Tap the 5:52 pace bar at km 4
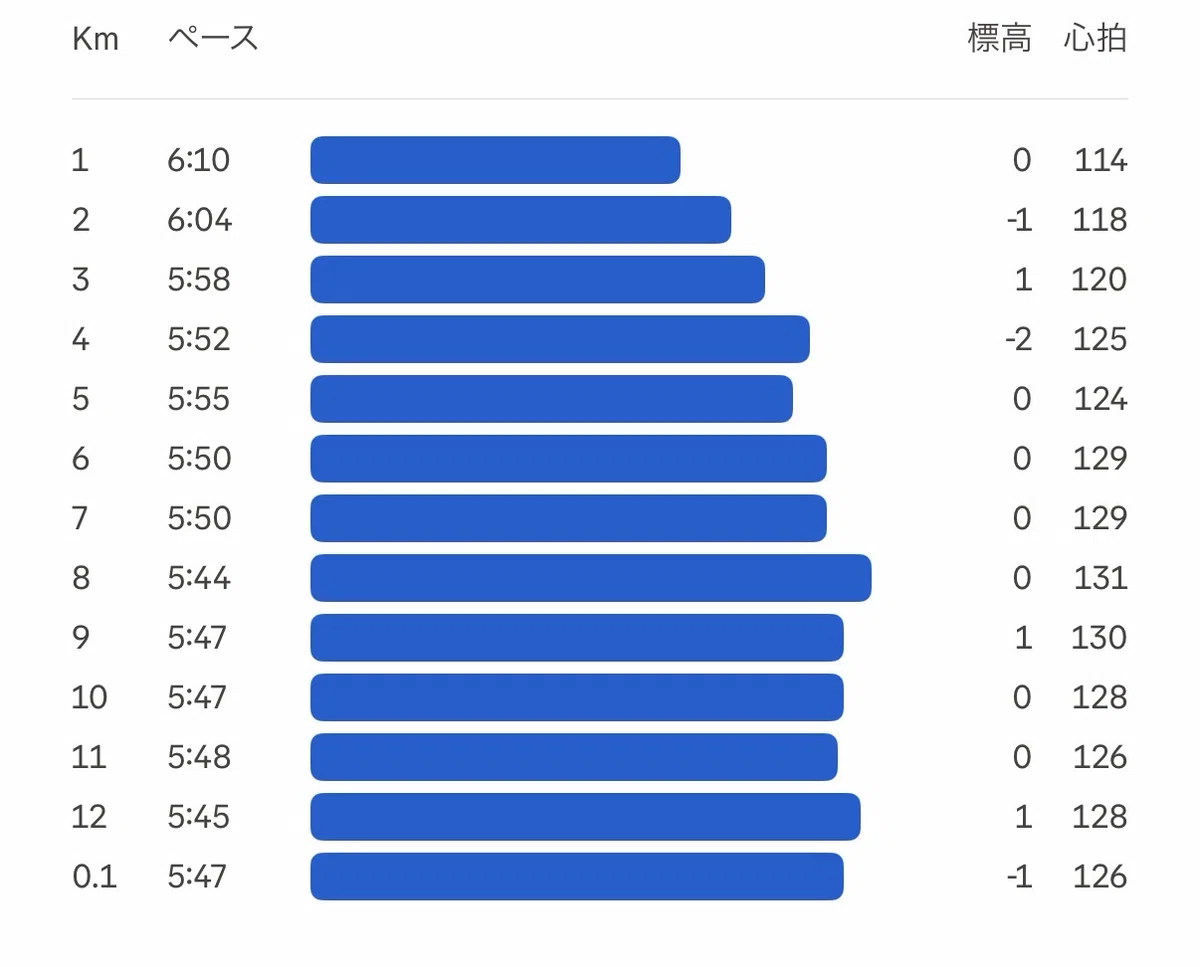1200x967 pixels. pyautogui.click(x=560, y=339)
